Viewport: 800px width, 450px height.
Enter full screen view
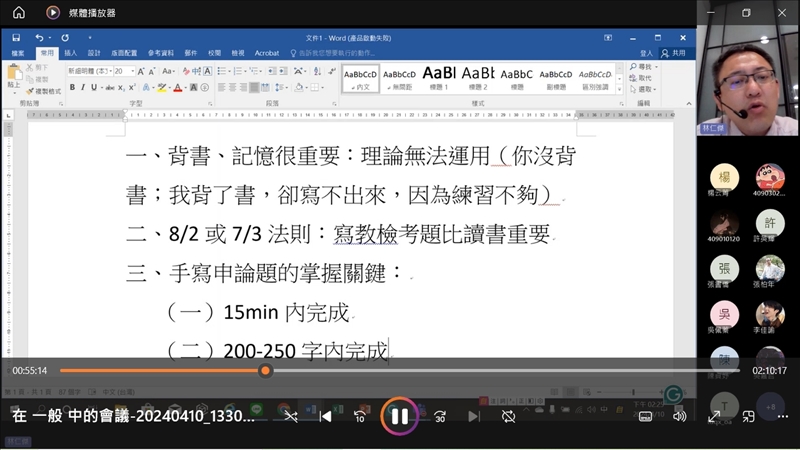tap(715, 416)
